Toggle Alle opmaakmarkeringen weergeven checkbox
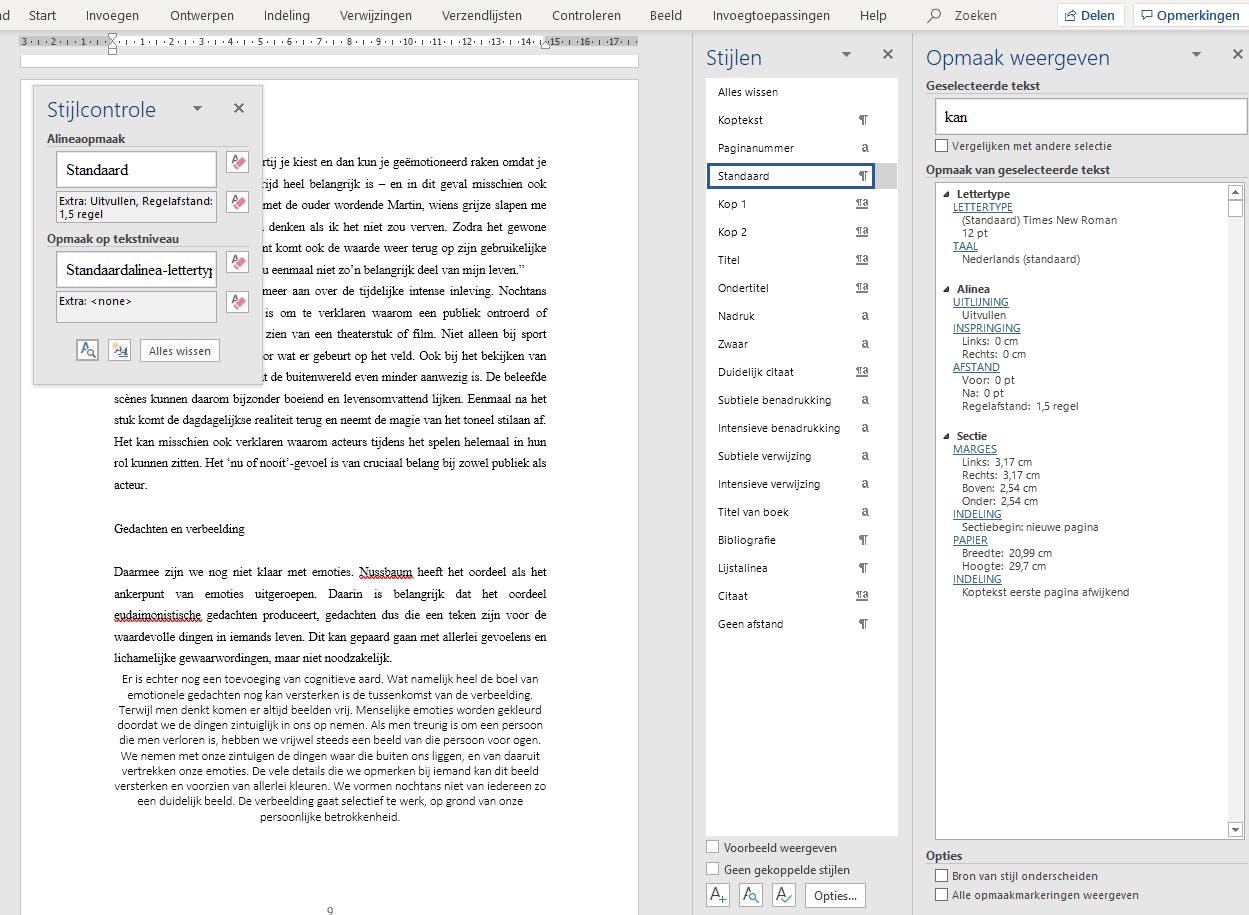The width and height of the screenshot is (1249, 915). tap(941, 895)
